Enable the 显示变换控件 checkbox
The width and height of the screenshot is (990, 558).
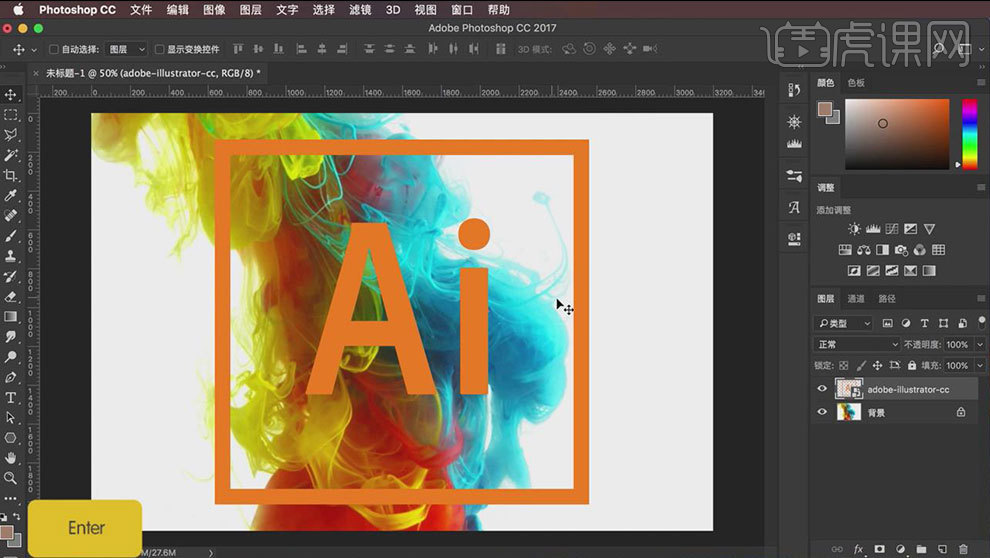tap(160, 49)
